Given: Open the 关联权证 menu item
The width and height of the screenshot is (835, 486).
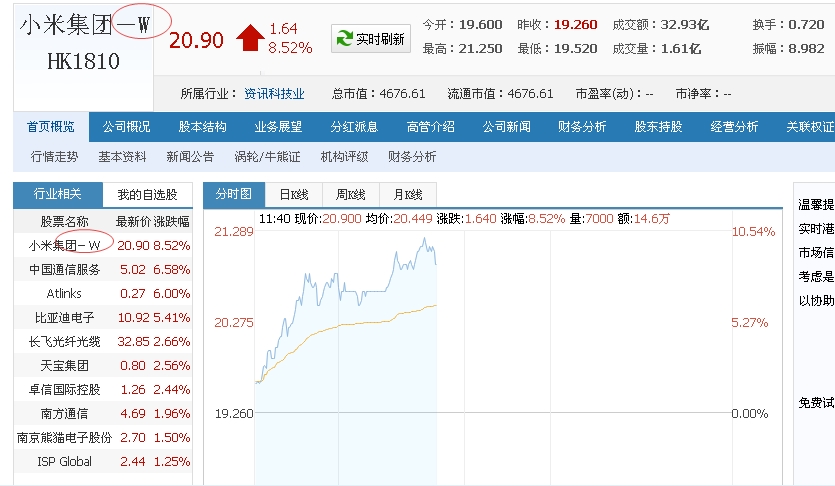Looking at the screenshot, I should pyautogui.click(x=810, y=127).
